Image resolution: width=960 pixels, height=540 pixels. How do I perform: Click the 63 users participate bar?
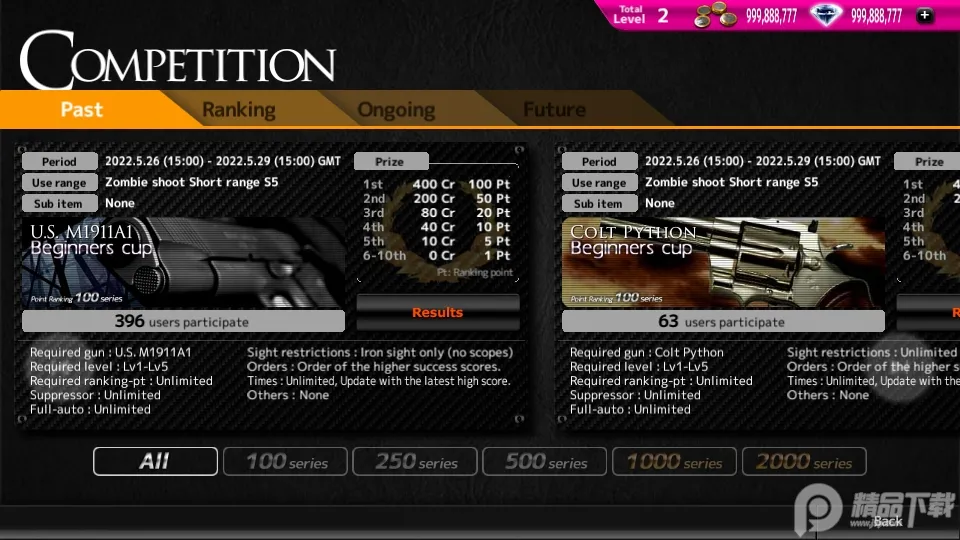[723, 321]
